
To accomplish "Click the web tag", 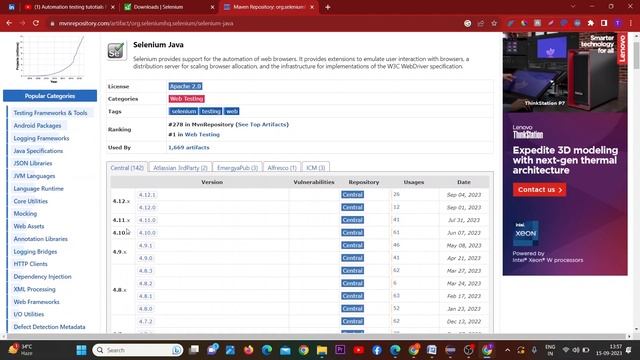I will tap(231, 111).
